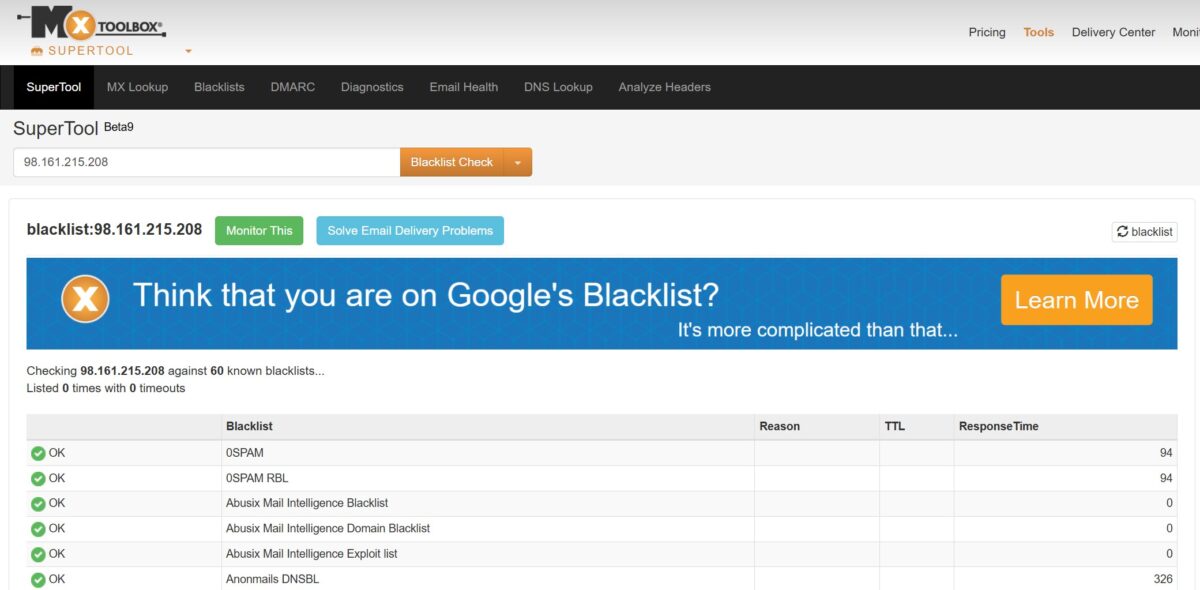Click OK icon for Anonmails DNSBL row
This screenshot has height=590, width=1200.
point(38,579)
